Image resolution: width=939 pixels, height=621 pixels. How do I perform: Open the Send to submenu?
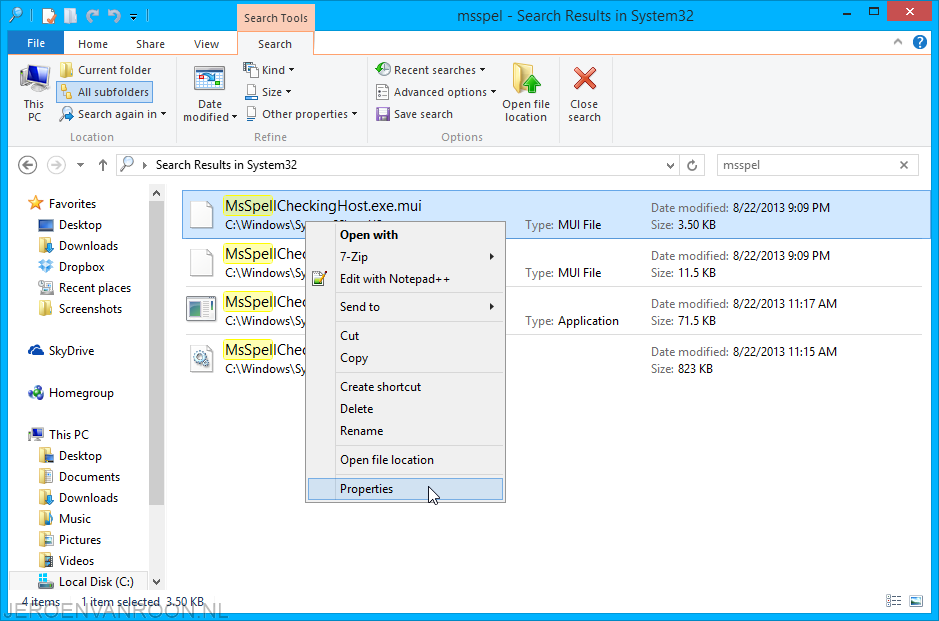tap(405, 307)
